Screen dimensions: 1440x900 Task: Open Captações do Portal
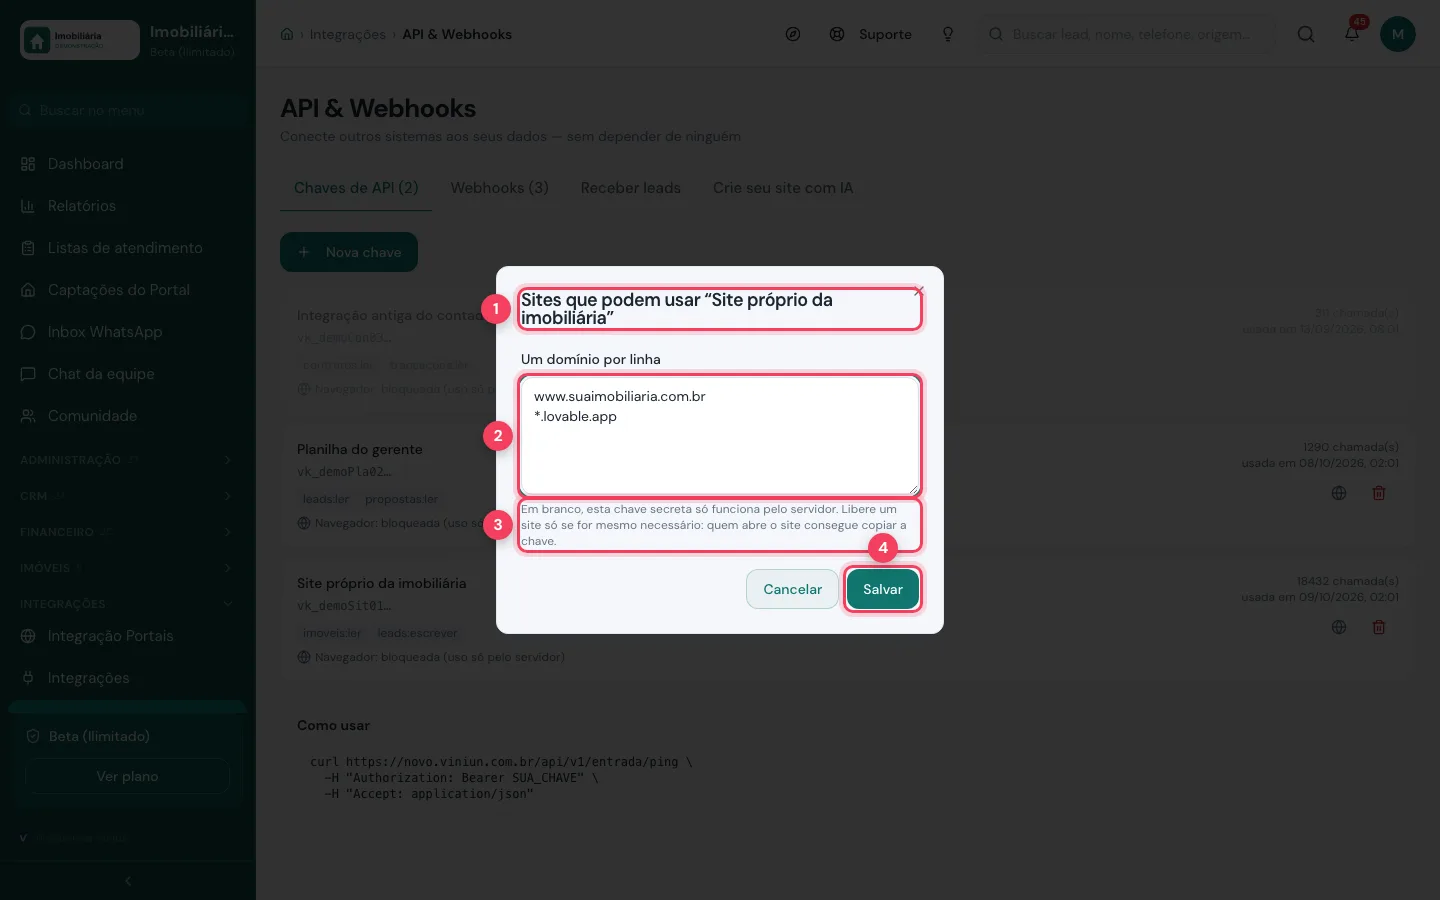(127, 290)
